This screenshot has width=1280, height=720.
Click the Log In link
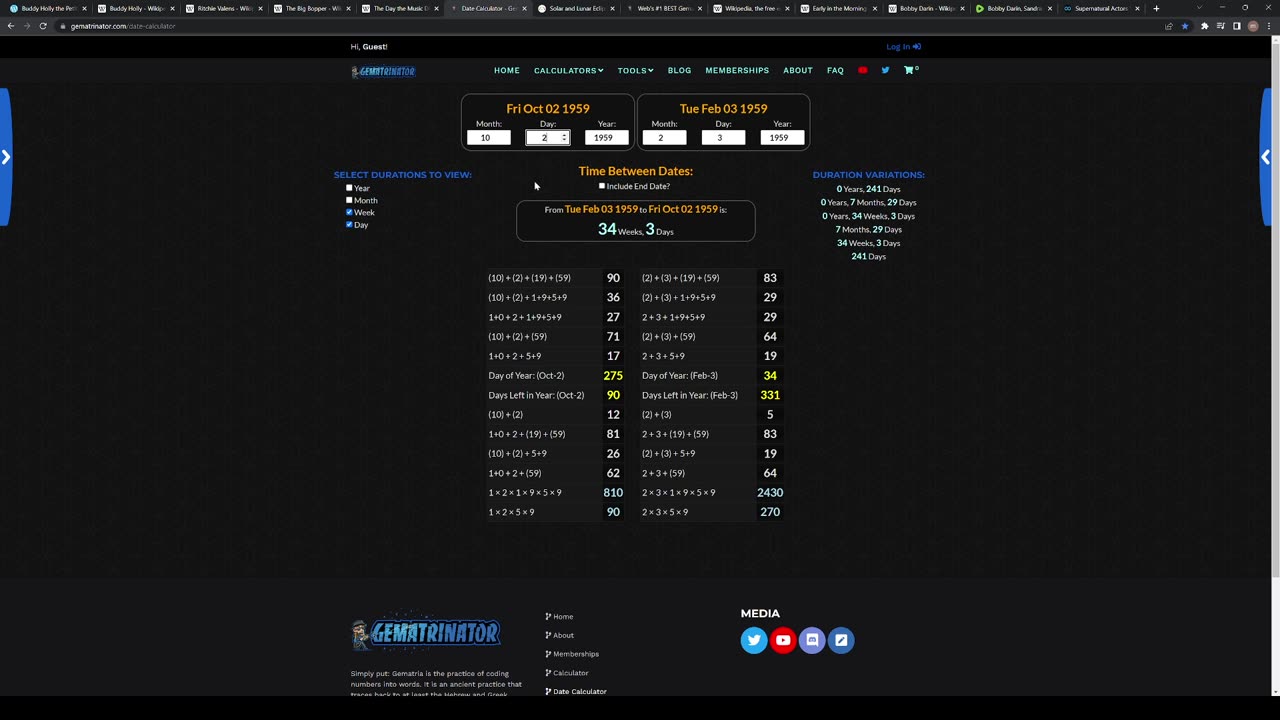tap(903, 46)
